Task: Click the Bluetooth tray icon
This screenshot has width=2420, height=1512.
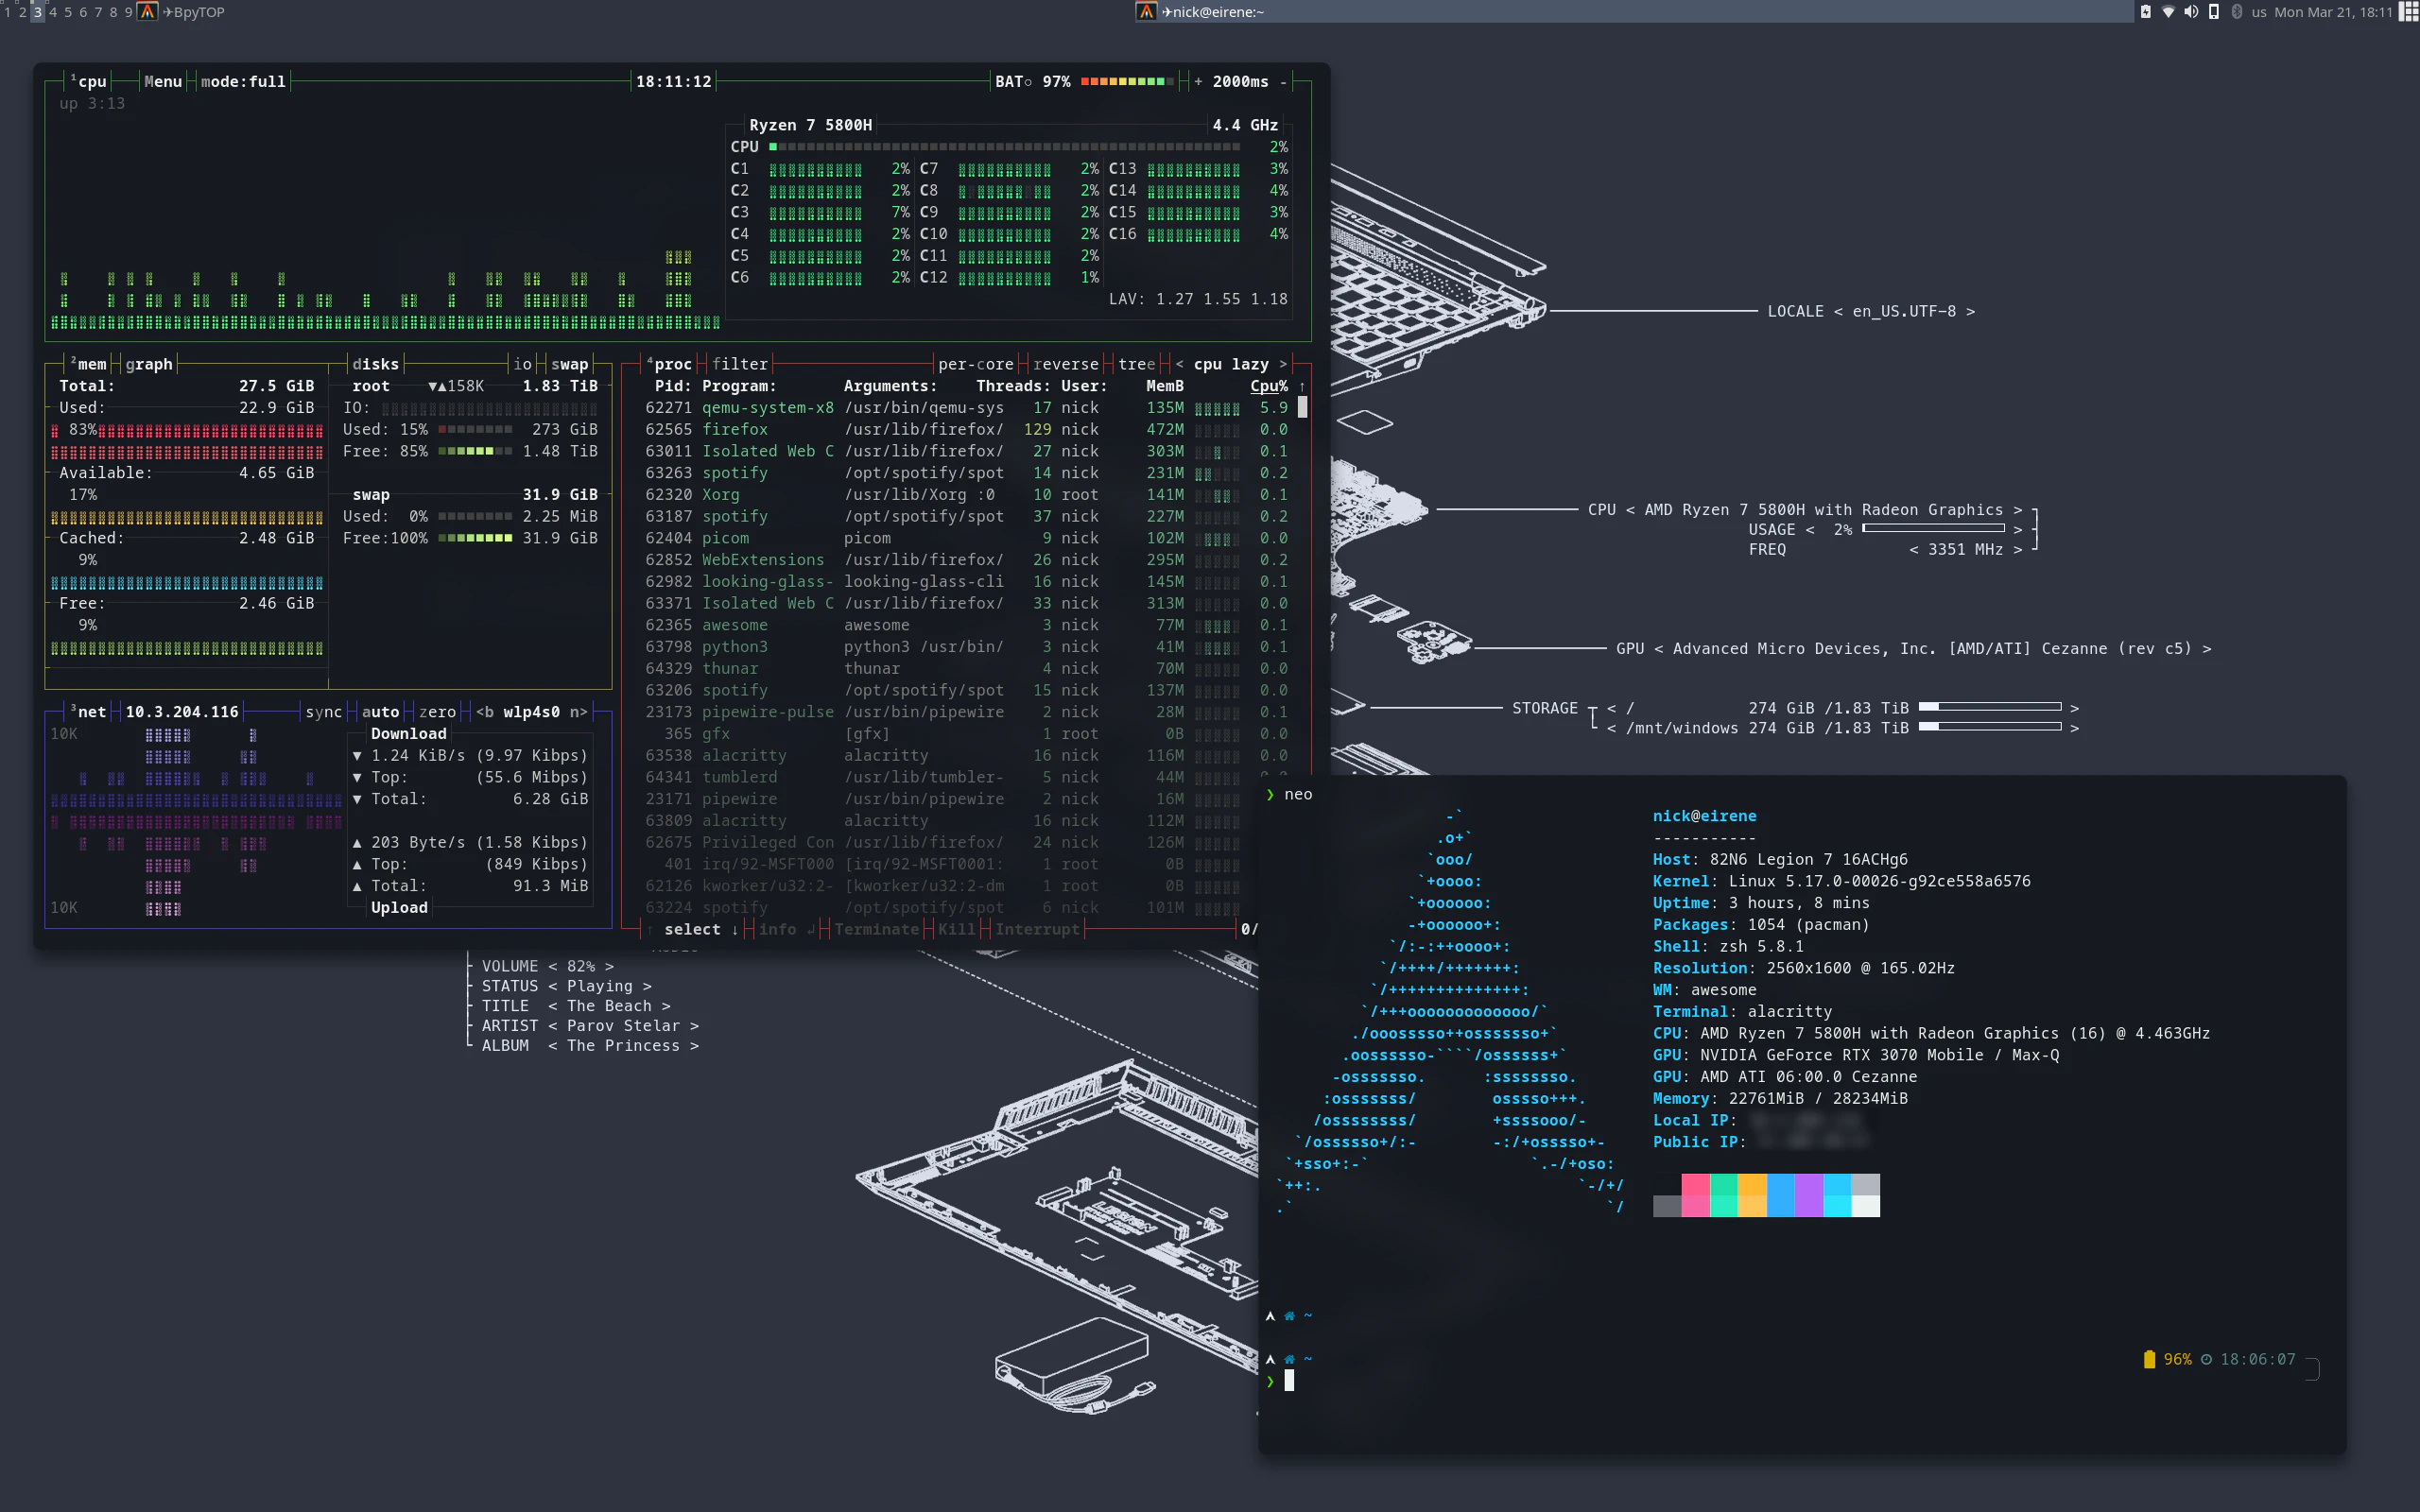Action: pos(2236,12)
